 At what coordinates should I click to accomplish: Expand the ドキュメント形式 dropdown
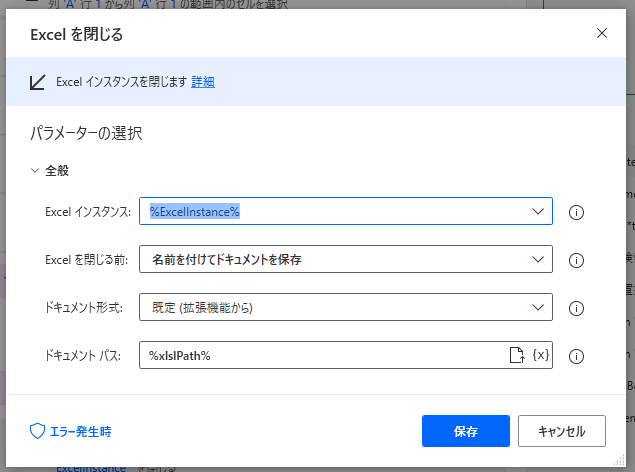[x=538, y=307]
